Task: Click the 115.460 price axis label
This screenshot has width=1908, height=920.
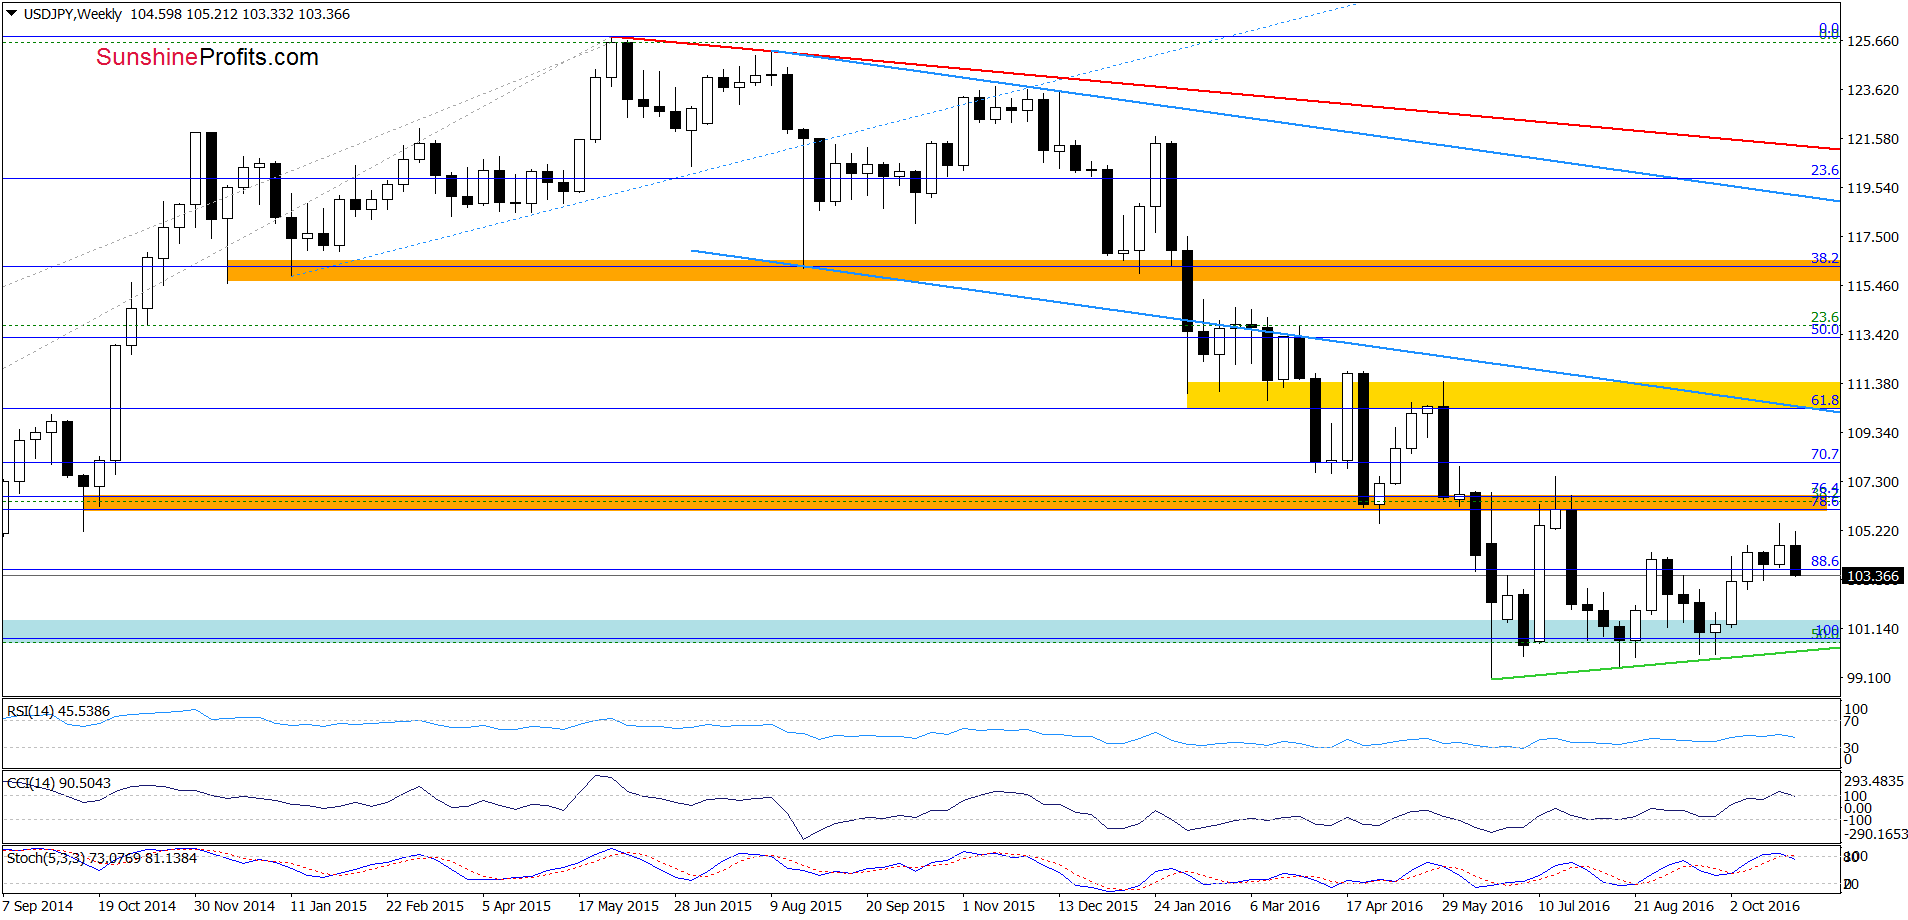Action: click(x=1872, y=286)
